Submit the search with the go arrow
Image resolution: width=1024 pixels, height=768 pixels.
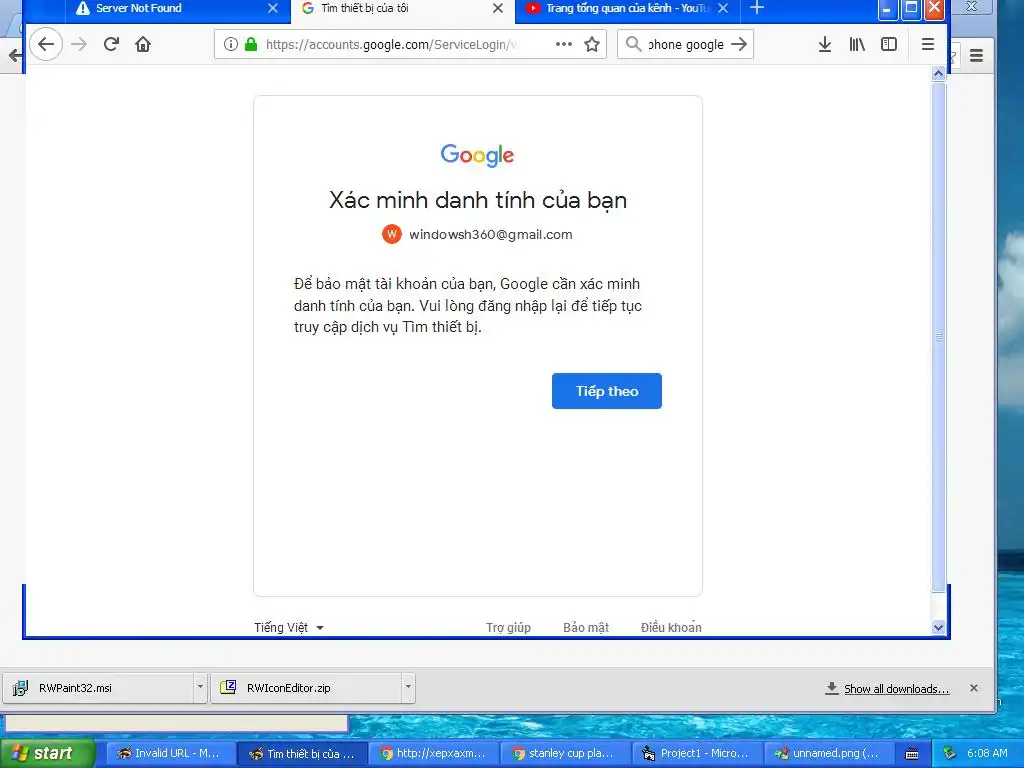click(x=739, y=44)
